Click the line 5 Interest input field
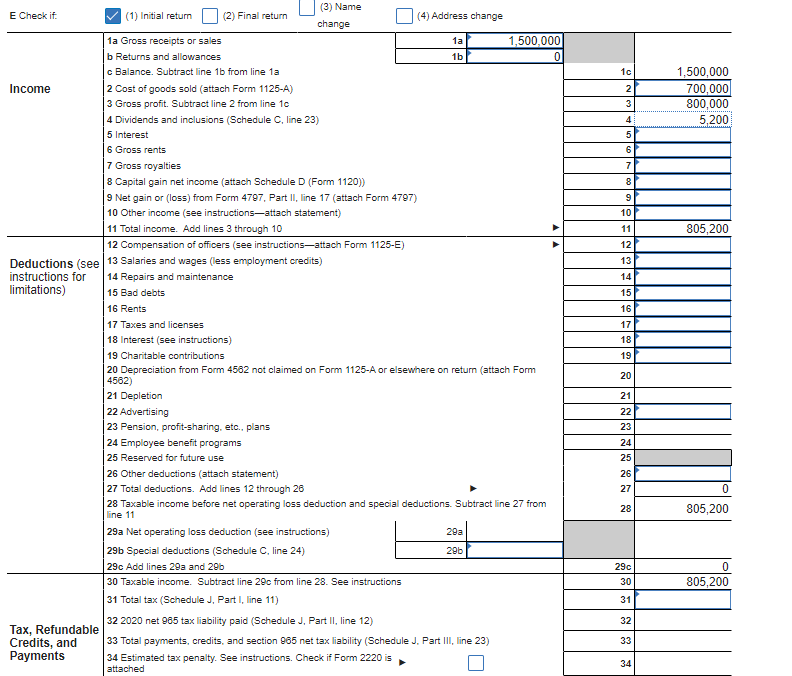The image size is (792, 676). tap(682, 135)
